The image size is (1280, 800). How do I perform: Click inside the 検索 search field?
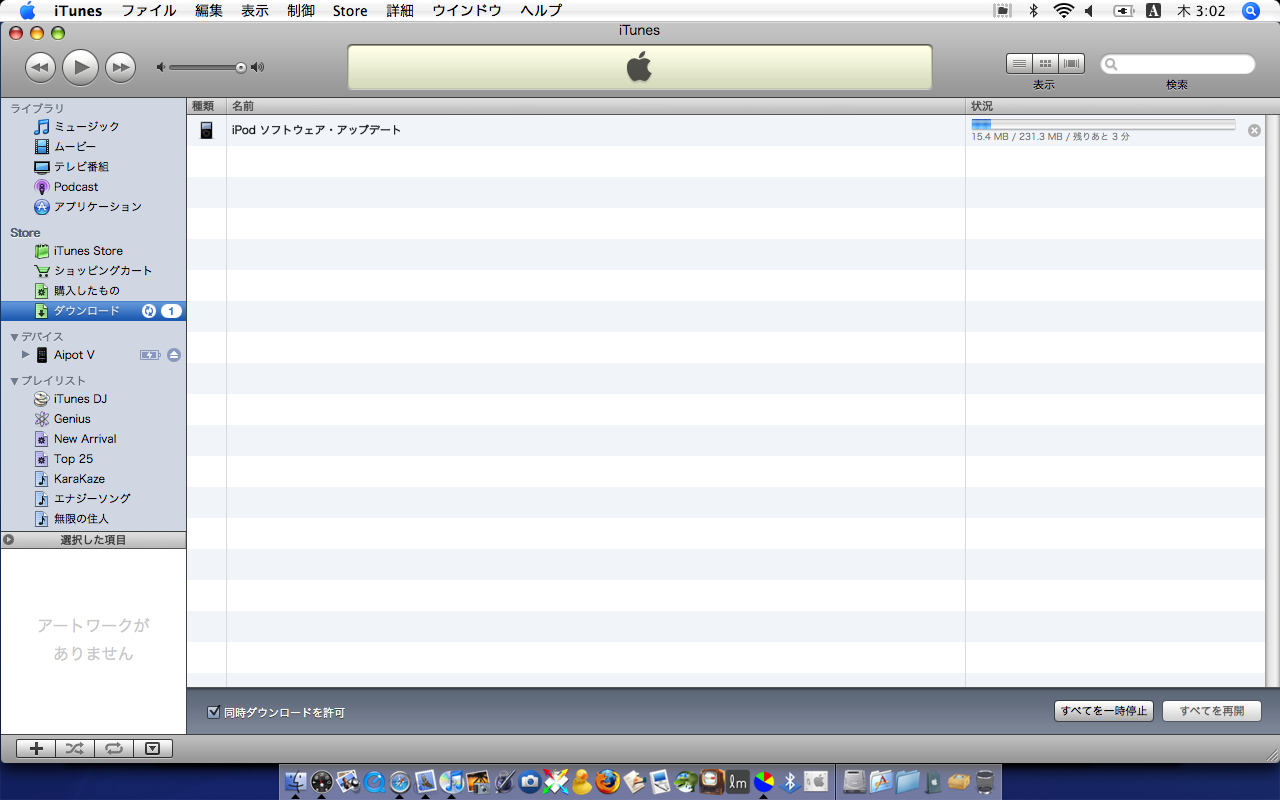[1178, 64]
